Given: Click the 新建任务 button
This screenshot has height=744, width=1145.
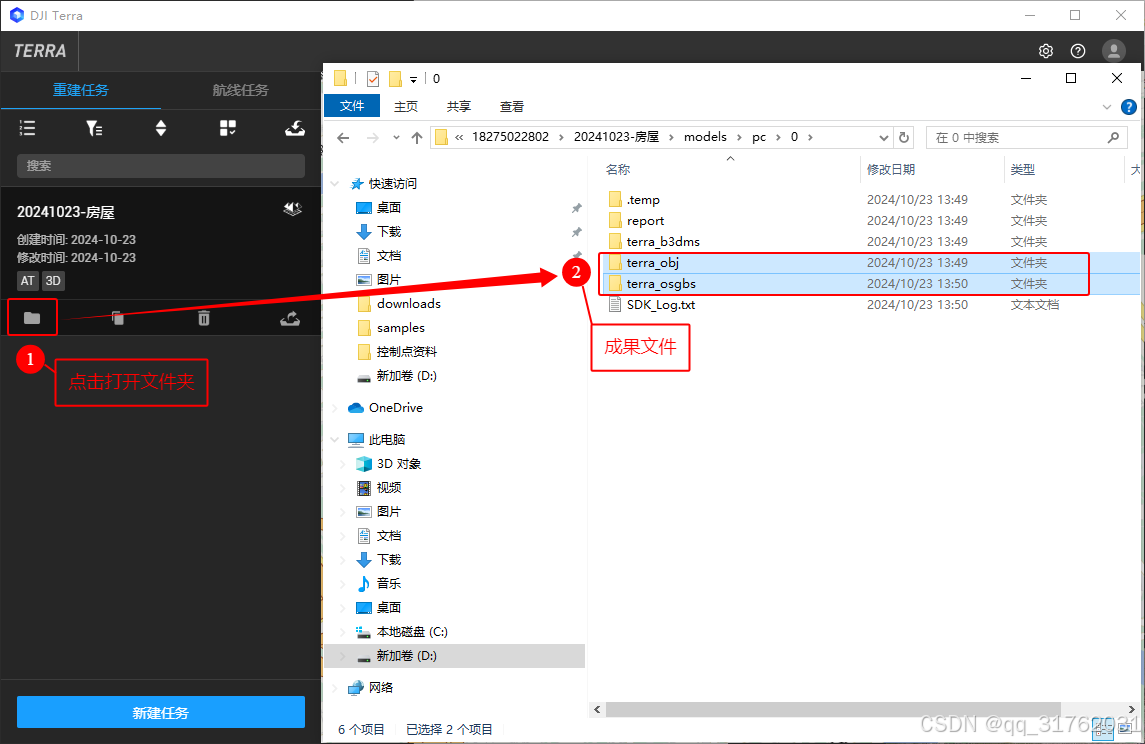Looking at the screenshot, I should (x=161, y=712).
